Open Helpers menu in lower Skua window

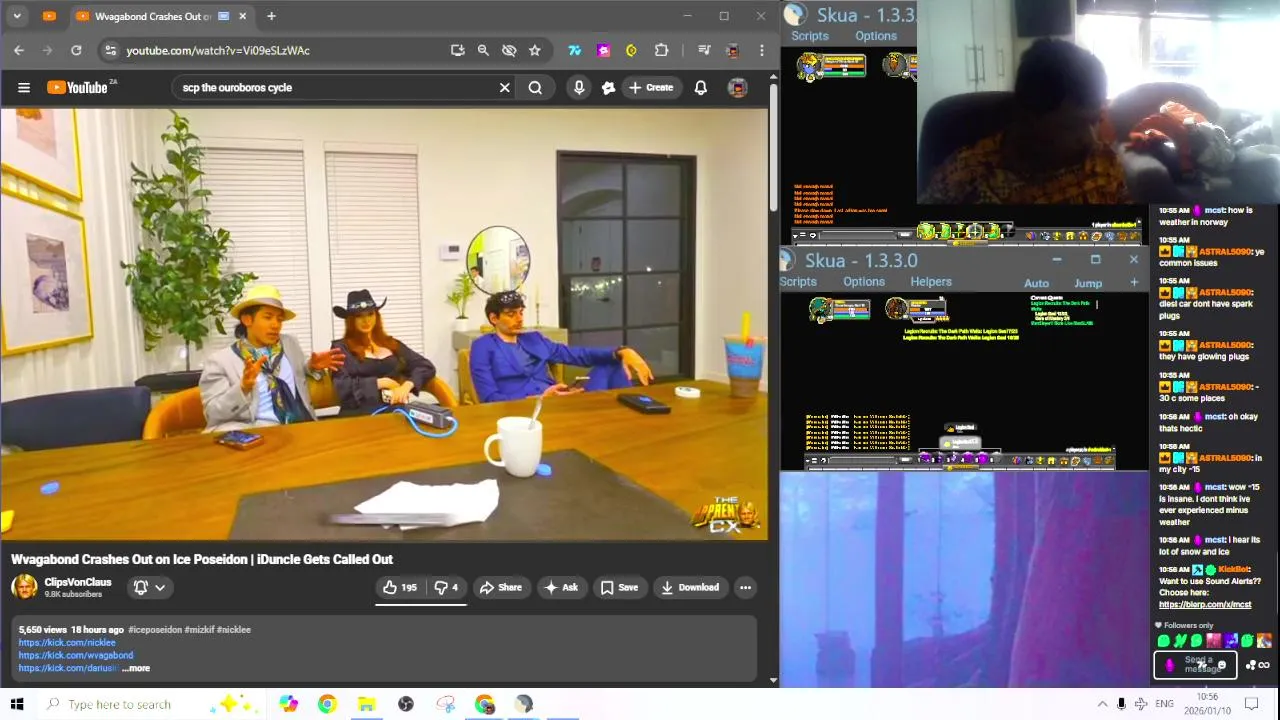point(931,282)
